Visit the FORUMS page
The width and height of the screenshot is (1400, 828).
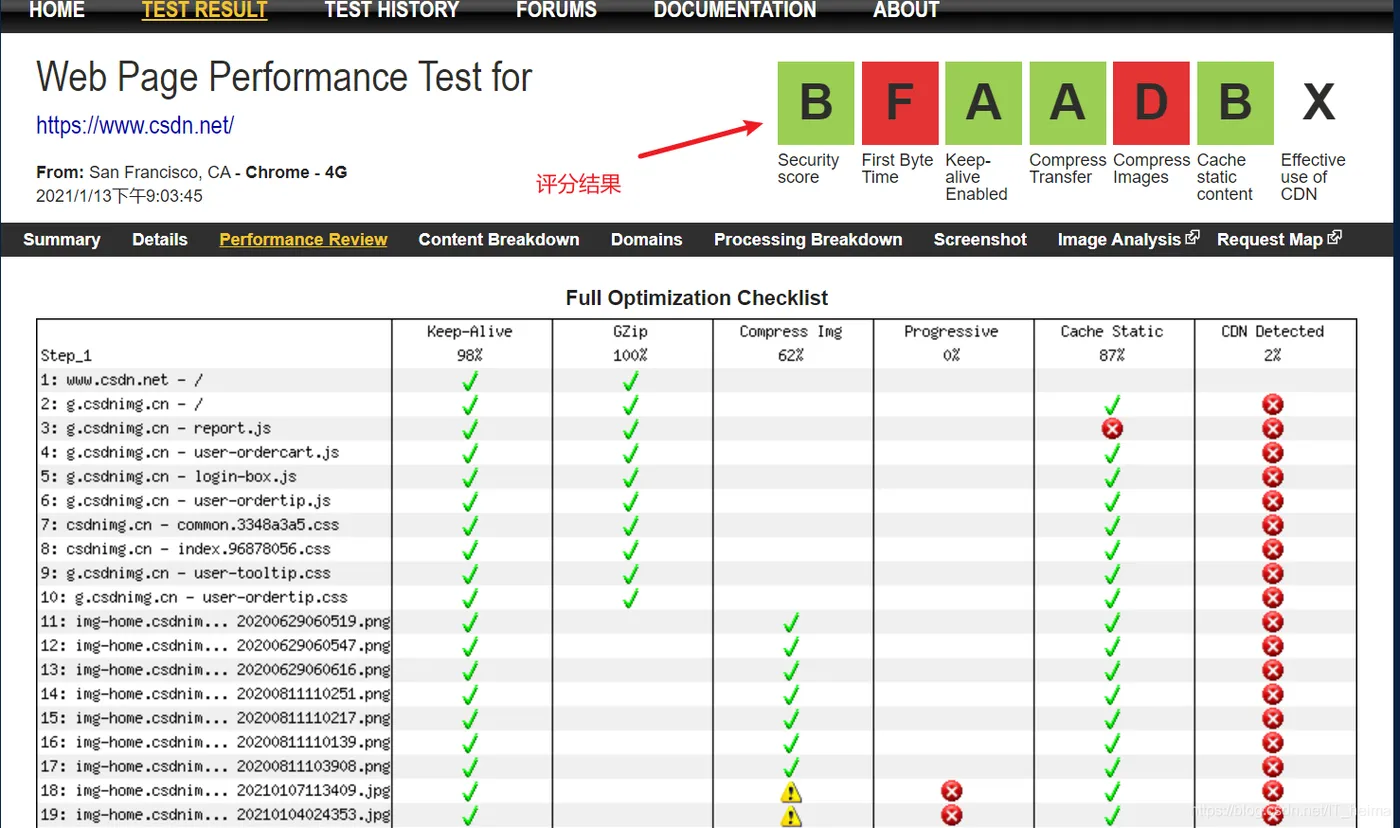pos(556,10)
